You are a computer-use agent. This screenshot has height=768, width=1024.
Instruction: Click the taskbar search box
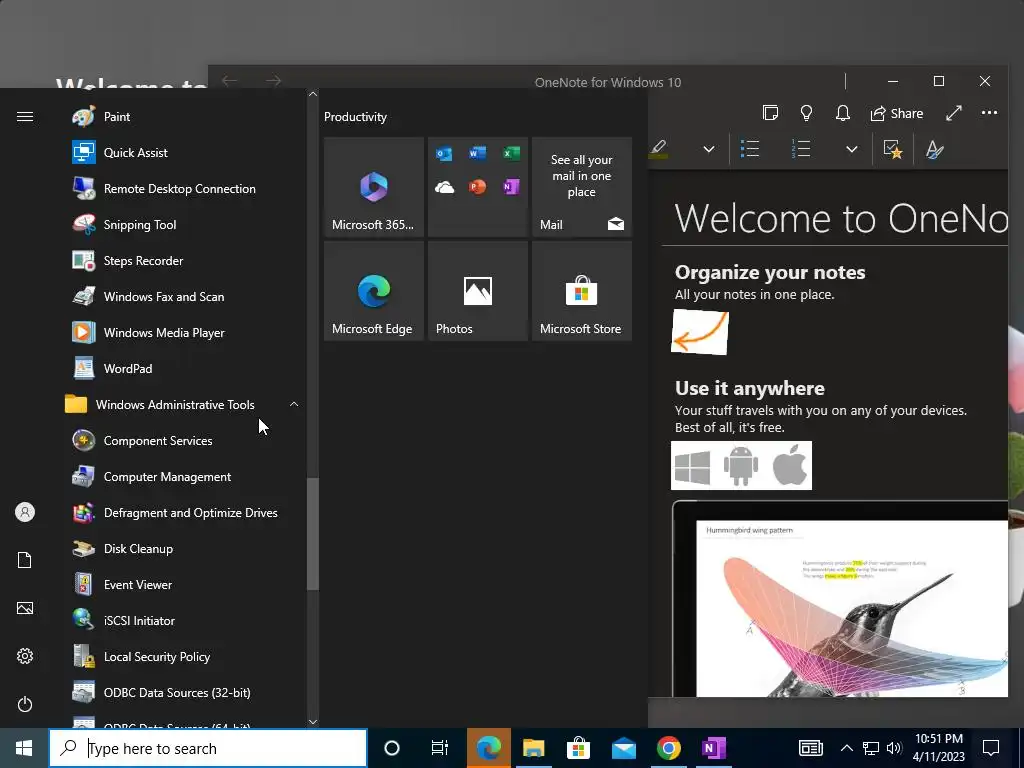(208, 748)
